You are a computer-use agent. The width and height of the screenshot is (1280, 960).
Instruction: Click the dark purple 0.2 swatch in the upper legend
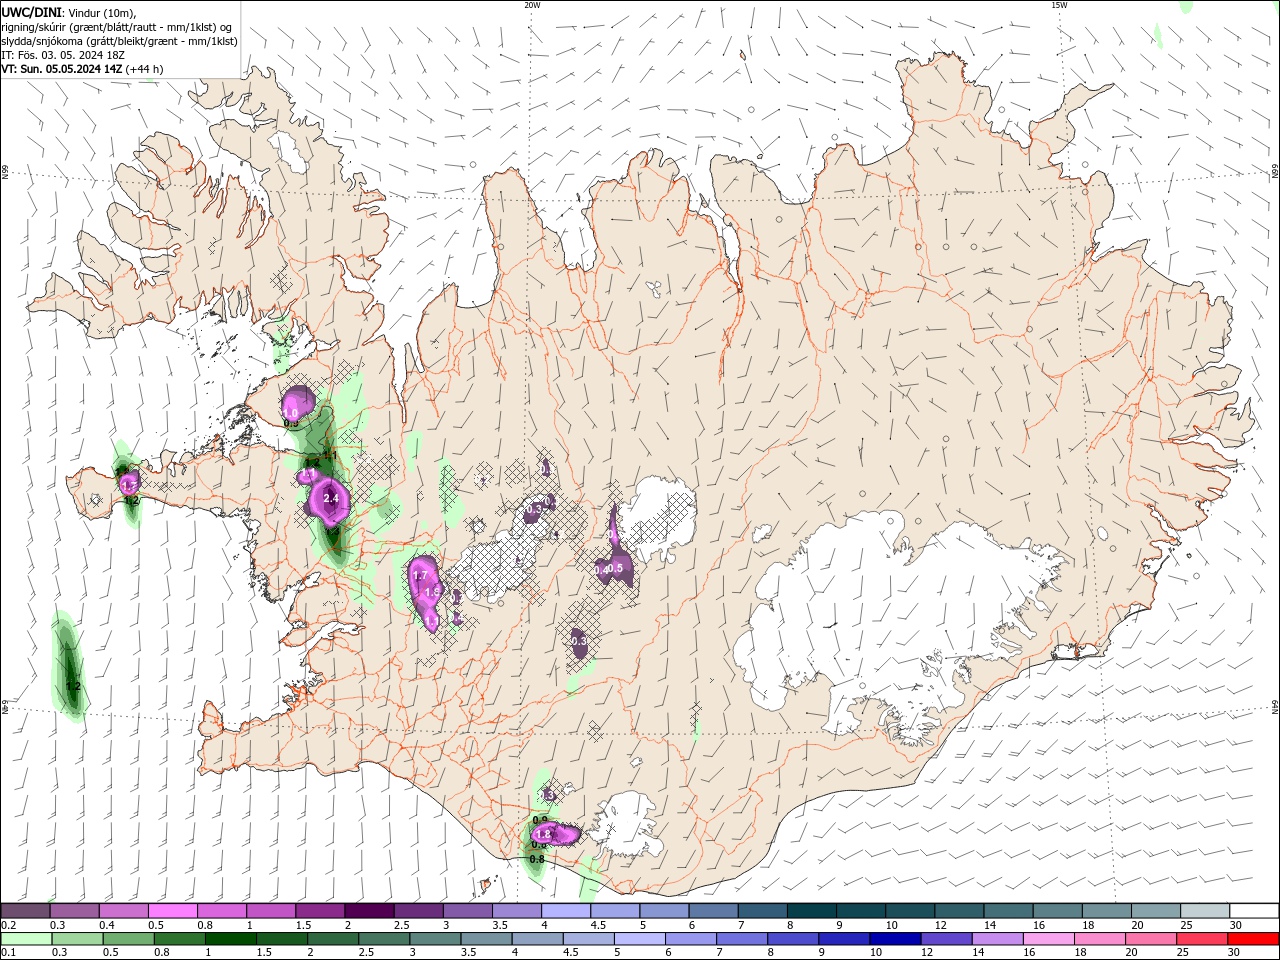coord(25,911)
